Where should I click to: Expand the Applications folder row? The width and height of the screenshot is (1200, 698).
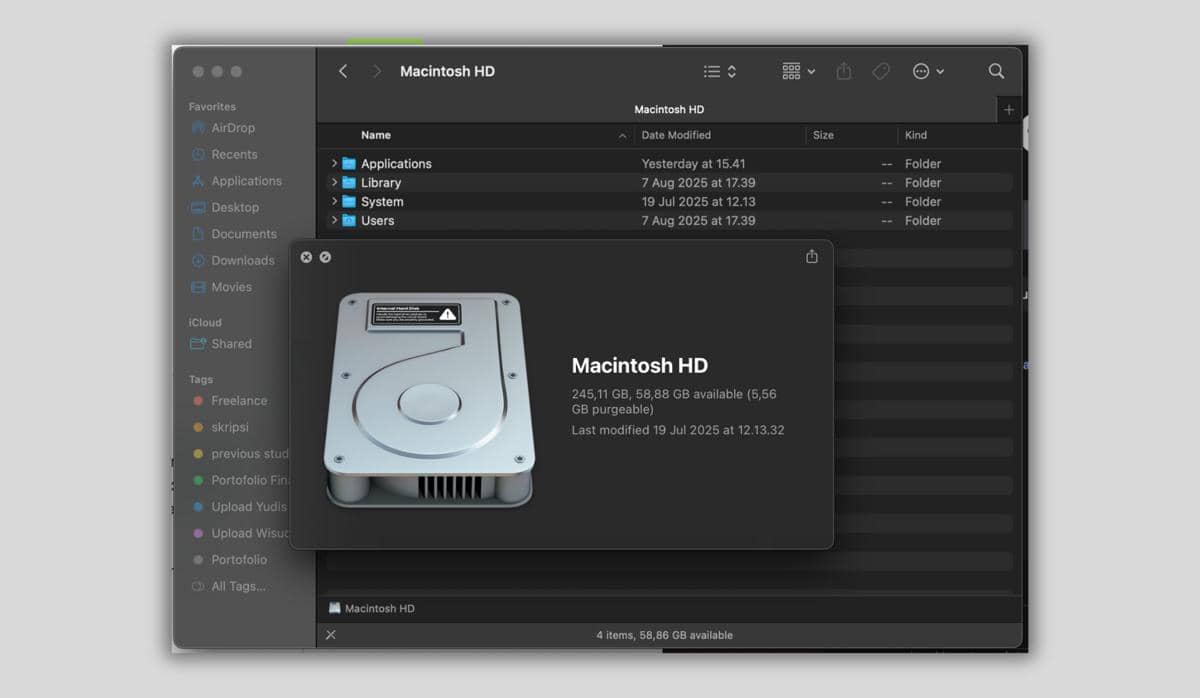click(334, 162)
